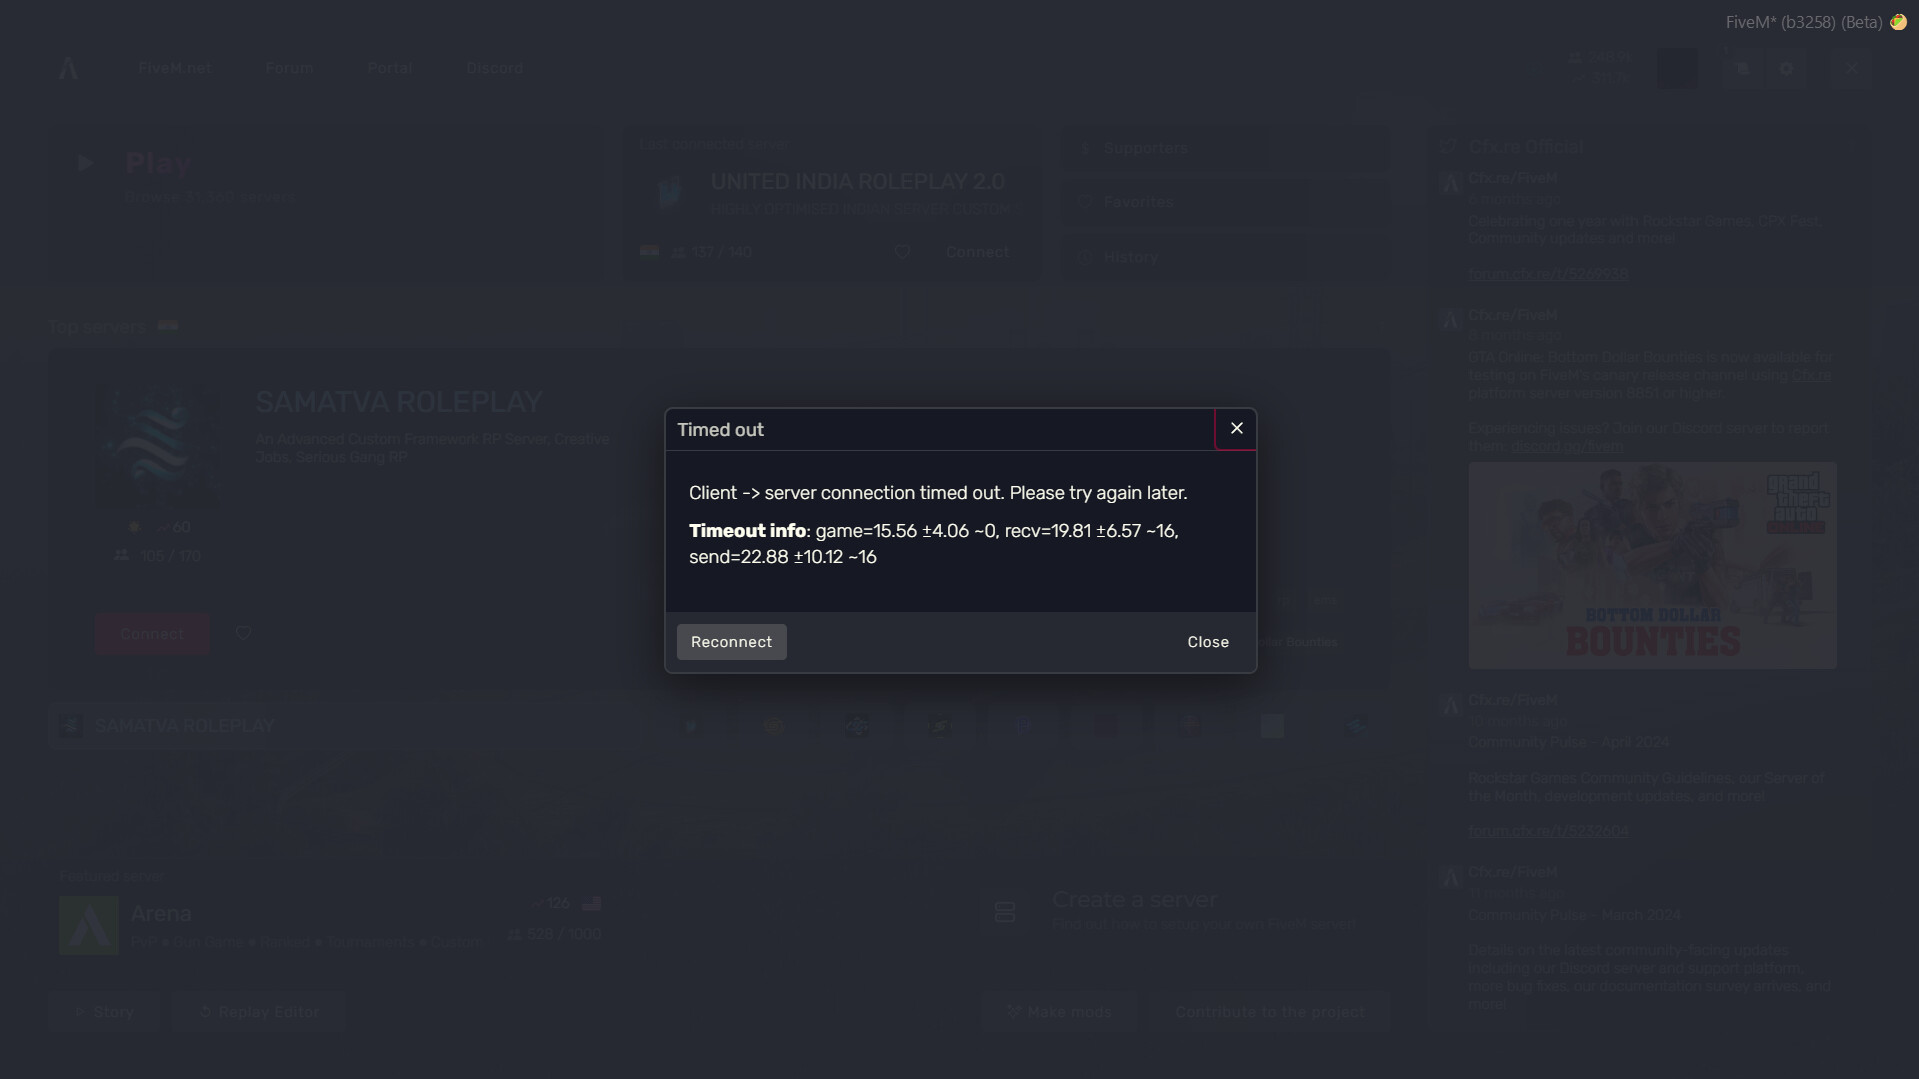1919x1079 pixels.
Task: Open the FiveM.net menu item
Action: 175,68
